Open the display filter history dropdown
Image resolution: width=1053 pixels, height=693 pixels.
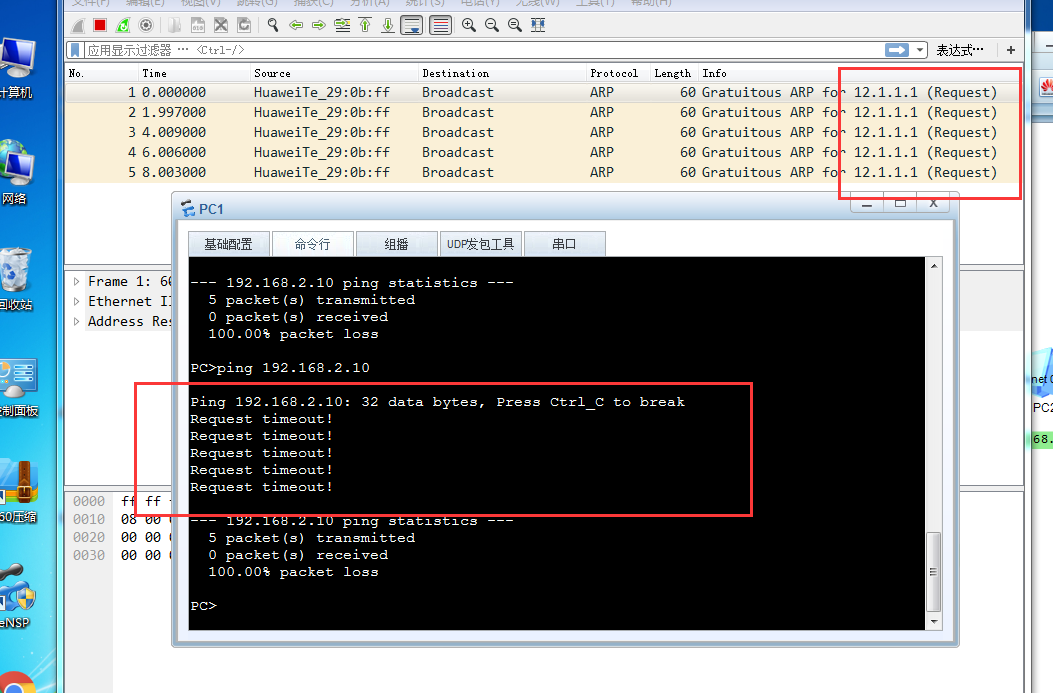click(920, 50)
